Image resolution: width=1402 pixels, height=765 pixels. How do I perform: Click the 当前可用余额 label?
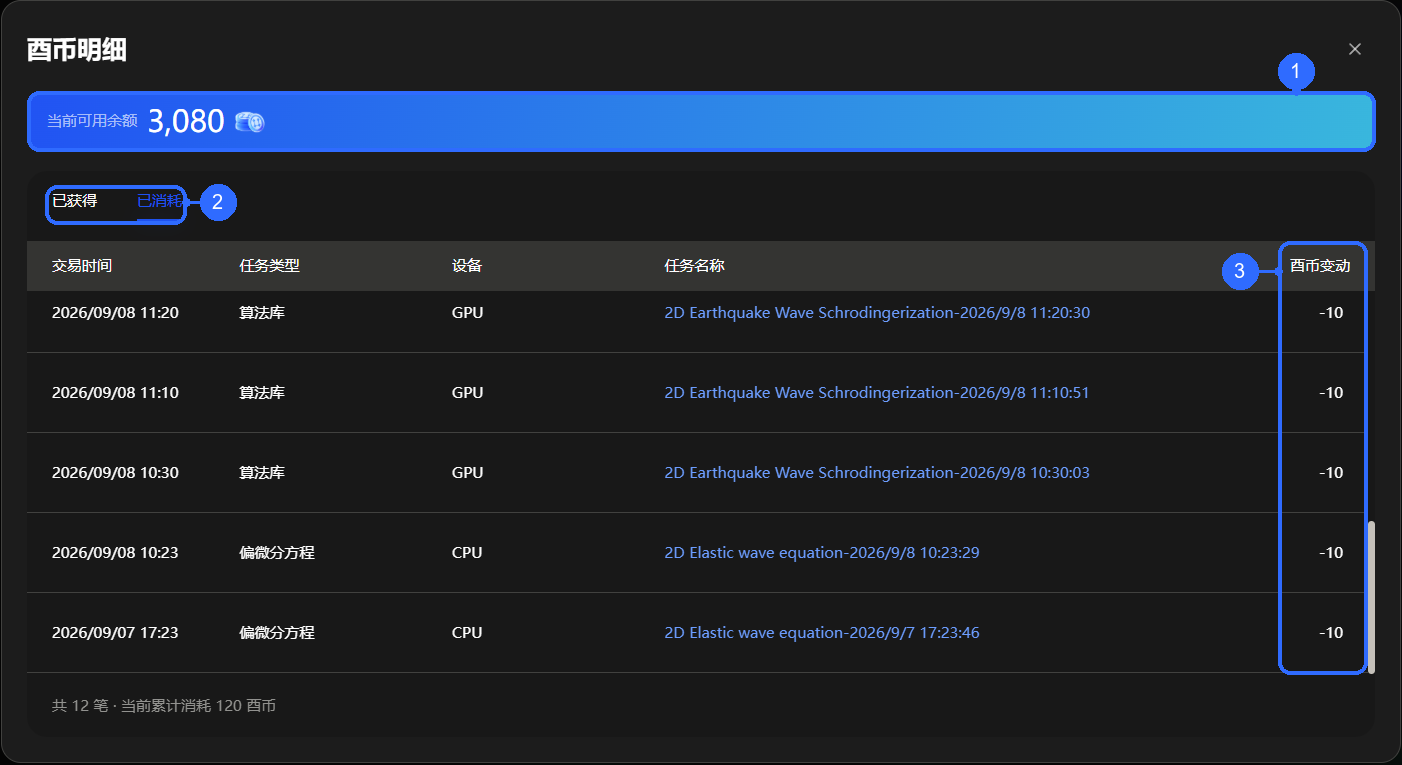click(x=92, y=121)
